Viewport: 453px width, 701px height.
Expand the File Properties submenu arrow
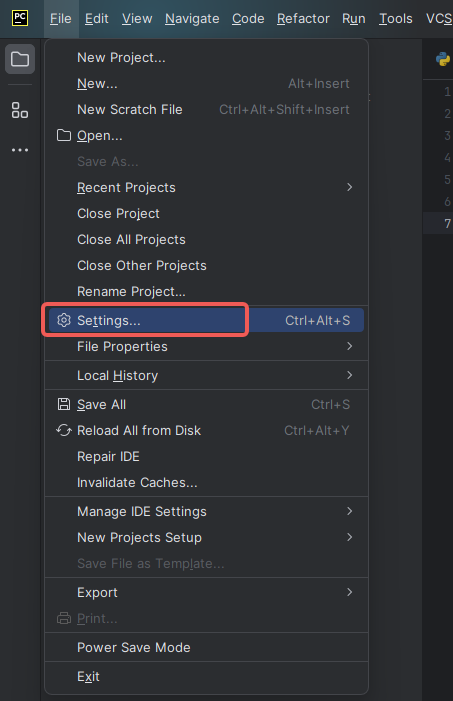point(350,346)
